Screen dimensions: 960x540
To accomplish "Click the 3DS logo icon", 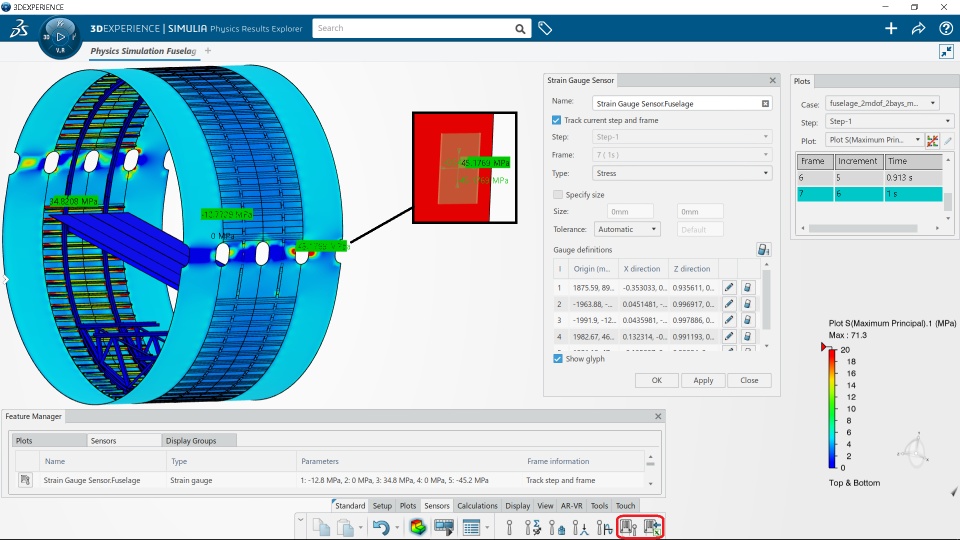I will point(19,28).
